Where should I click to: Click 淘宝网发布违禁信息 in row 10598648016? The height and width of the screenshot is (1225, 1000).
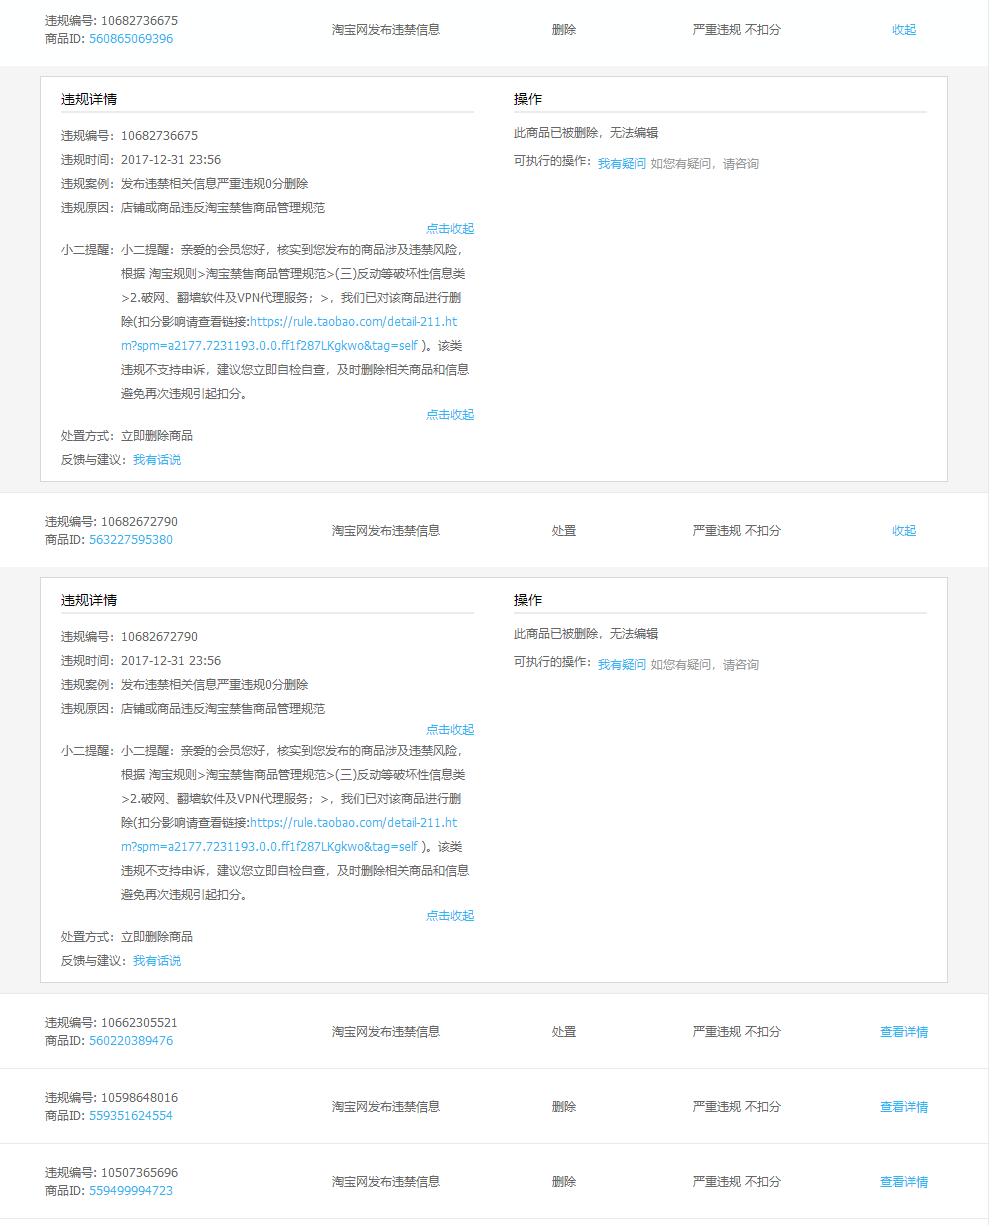[386, 1107]
